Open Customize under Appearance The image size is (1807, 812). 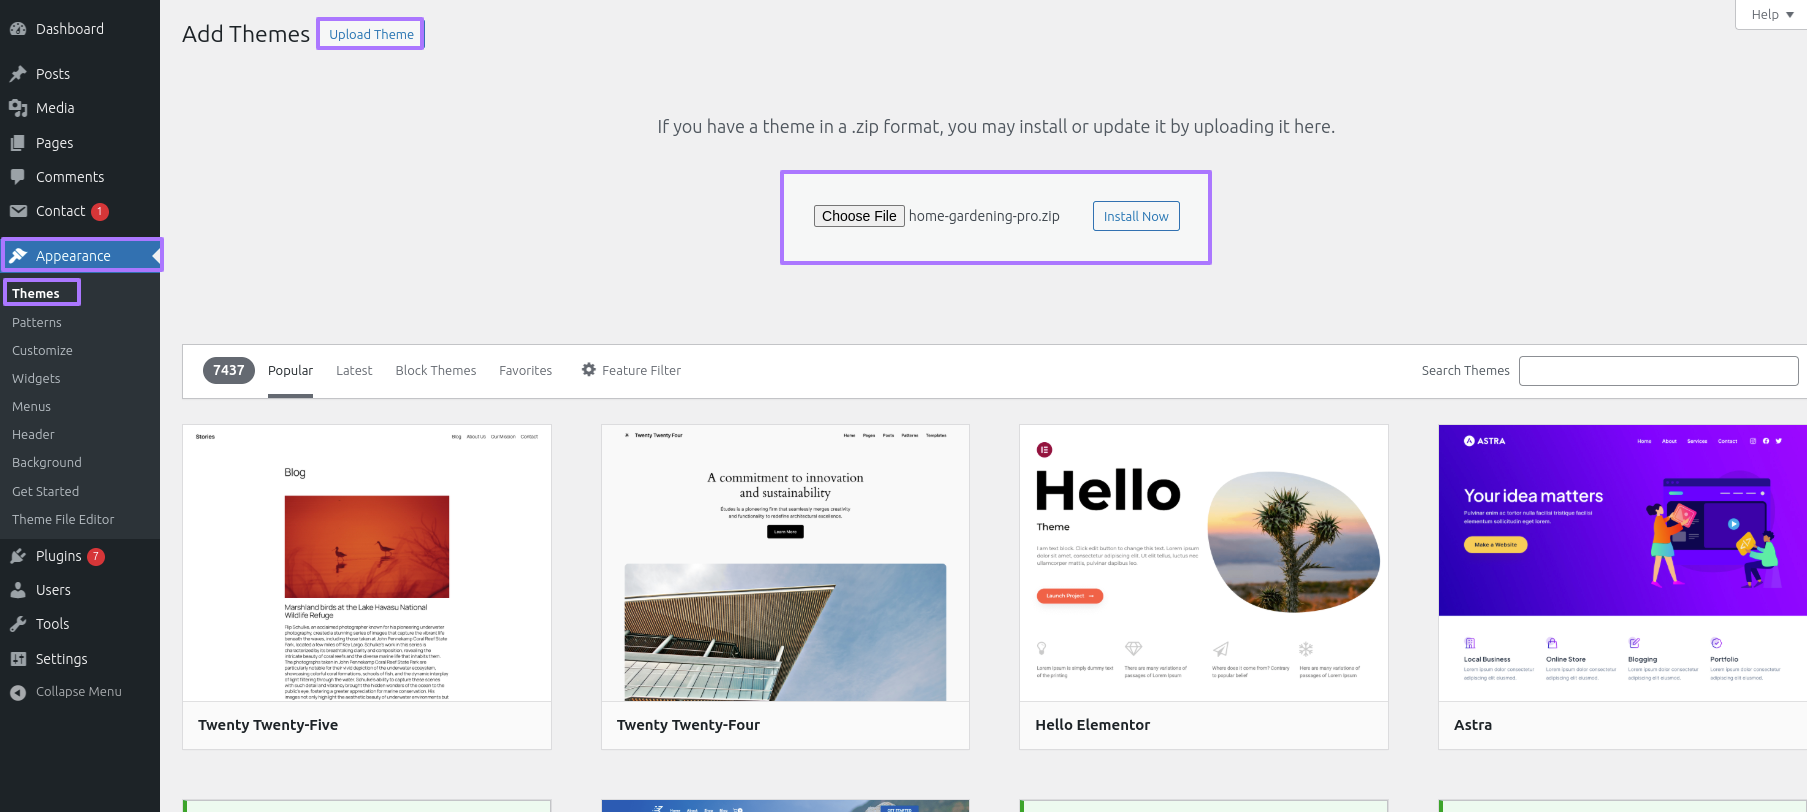pos(42,350)
